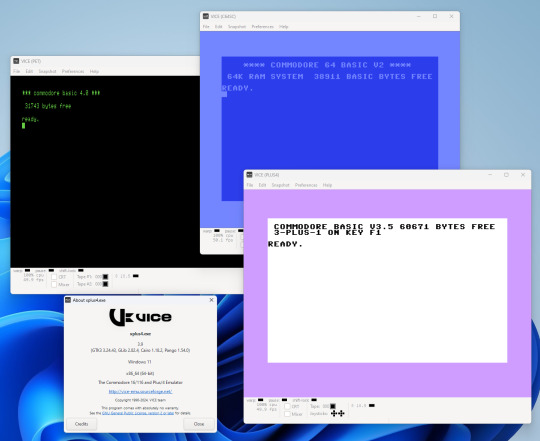The height and width of the screenshot is (441, 540).
Task: Click the shift-lock LED in the PLUS4 window
Action: [314, 400]
